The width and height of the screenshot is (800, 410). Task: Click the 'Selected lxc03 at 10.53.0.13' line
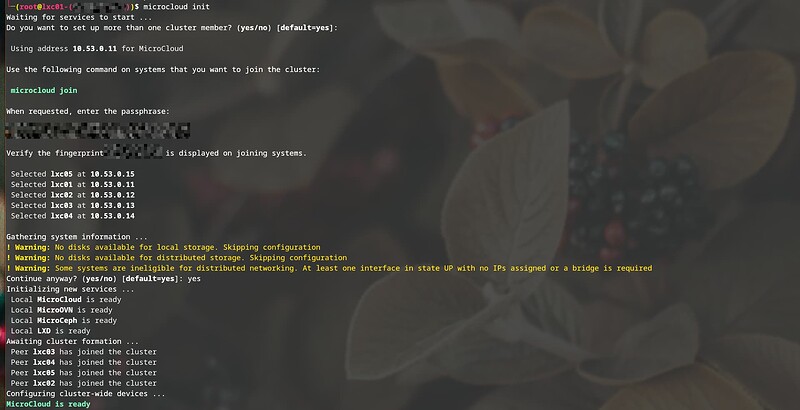pos(72,206)
